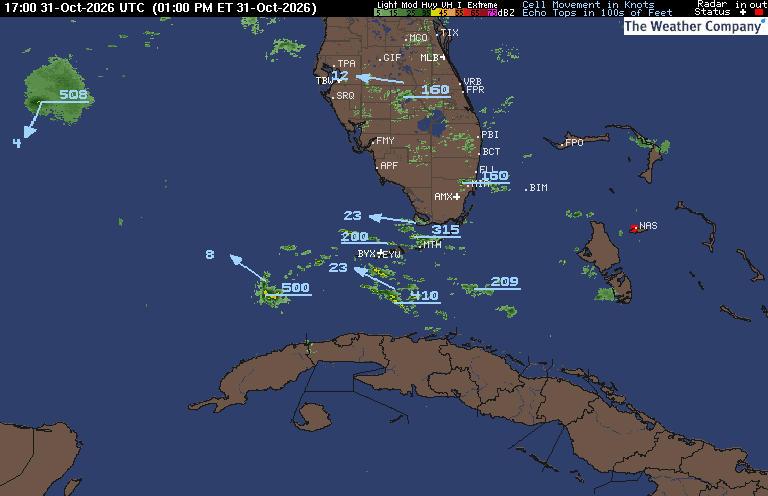The image size is (768, 496).
Task: Click the 209 echo top label
Action: pos(504,282)
